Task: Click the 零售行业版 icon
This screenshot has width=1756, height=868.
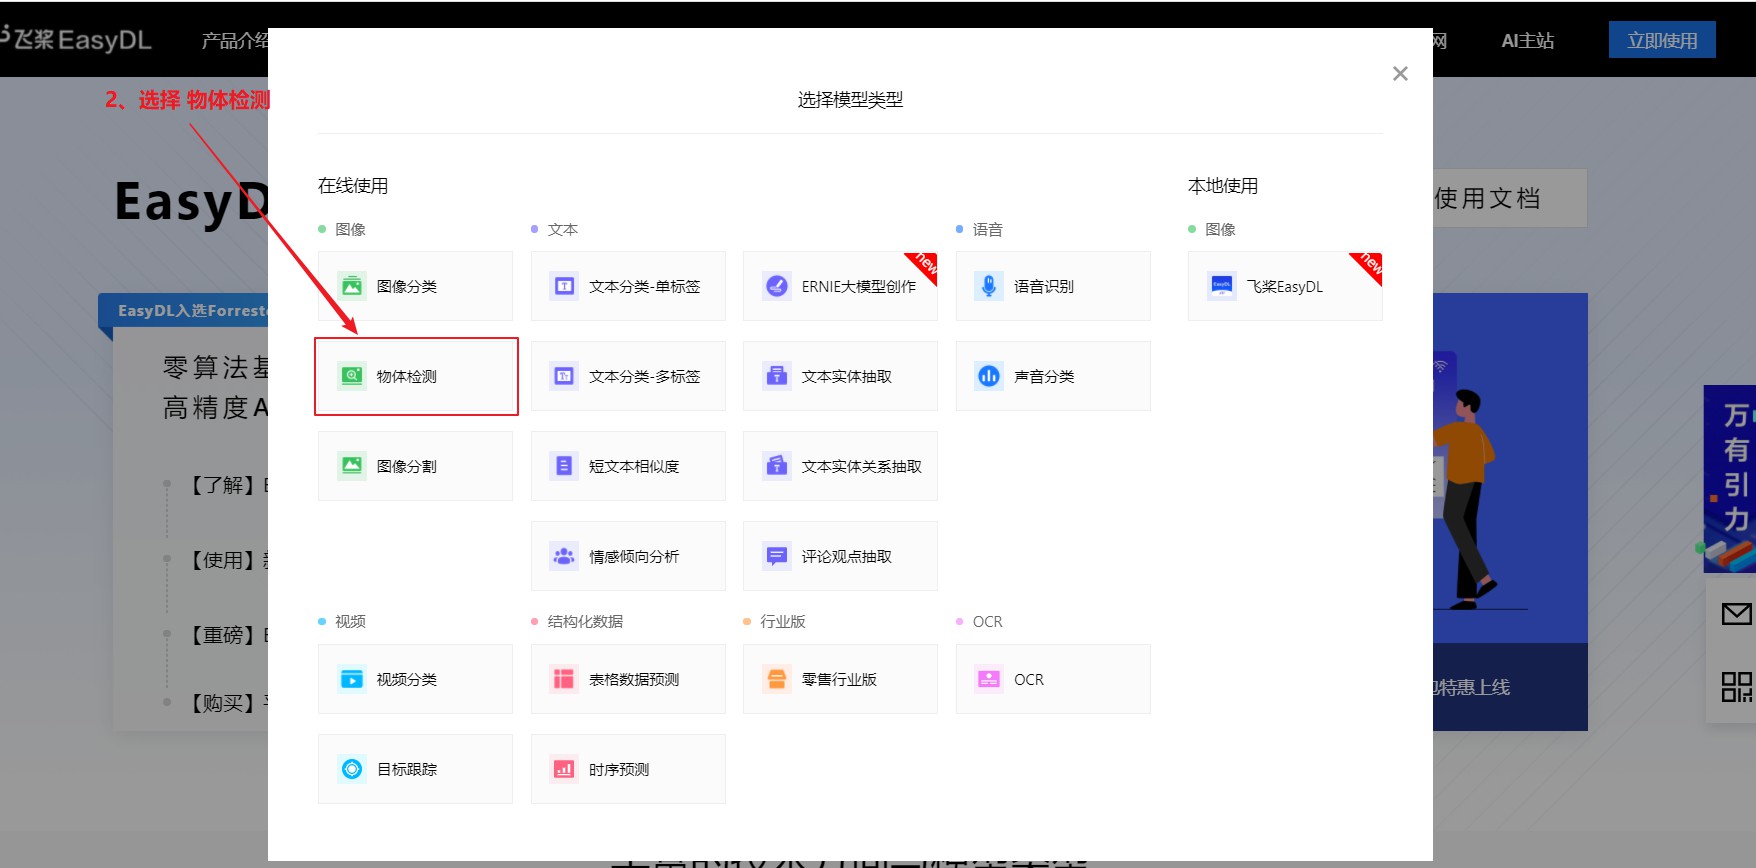Action: click(x=776, y=679)
